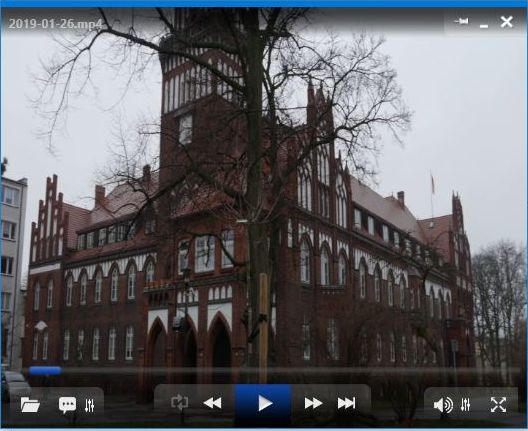Open a media file via folder icon
The width and height of the screenshot is (528, 431).
30,404
